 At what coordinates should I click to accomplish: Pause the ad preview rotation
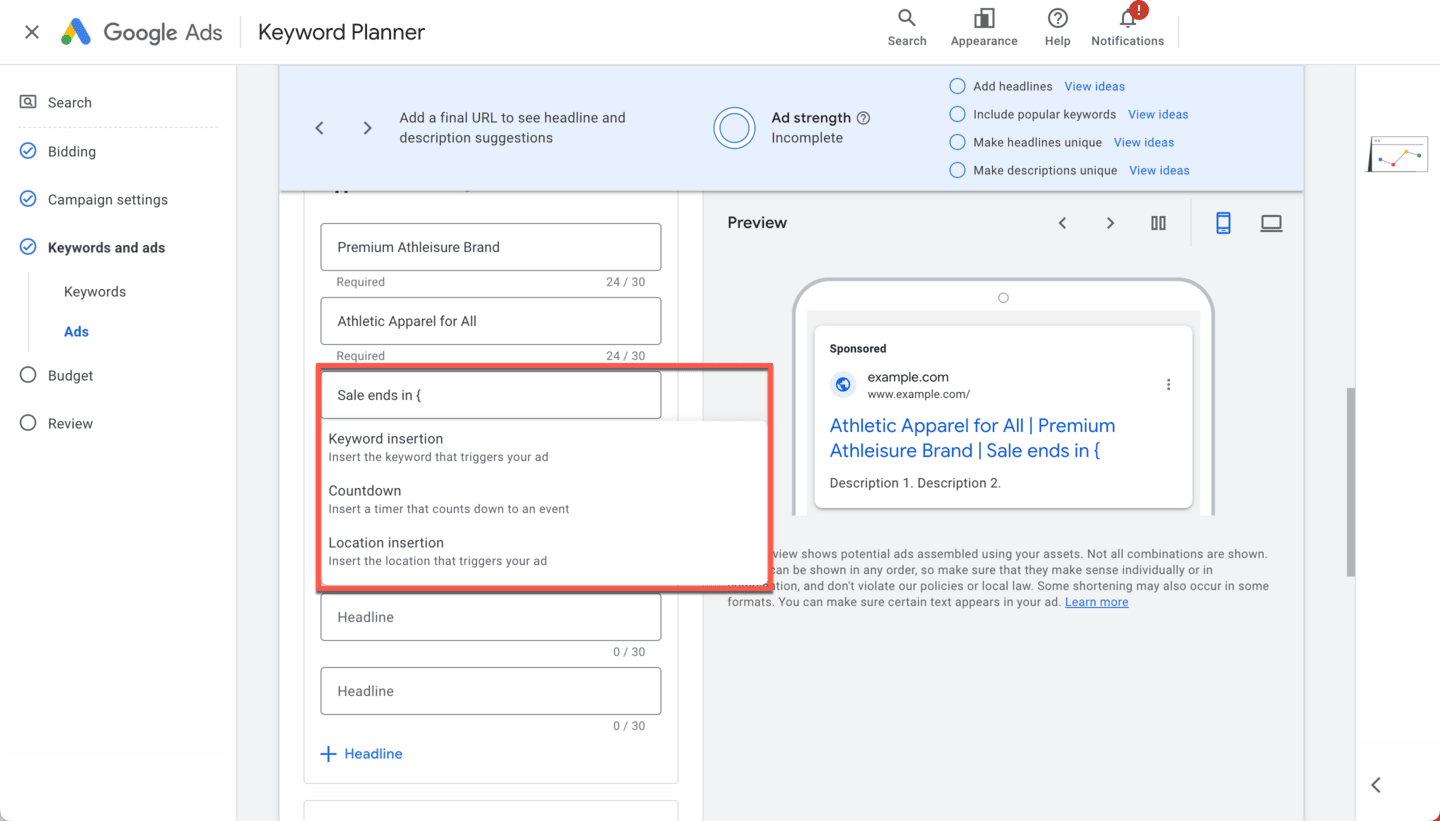tap(1158, 223)
